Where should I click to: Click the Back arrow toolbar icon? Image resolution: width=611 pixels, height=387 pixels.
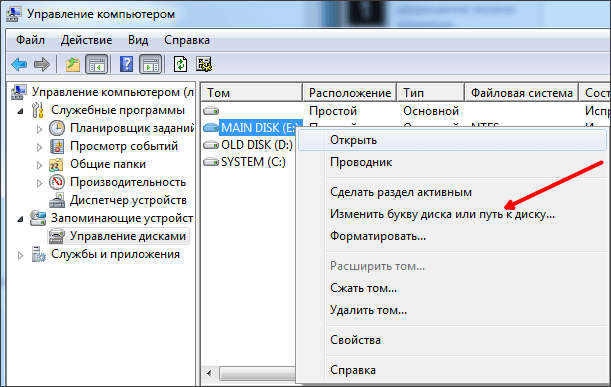point(19,64)
